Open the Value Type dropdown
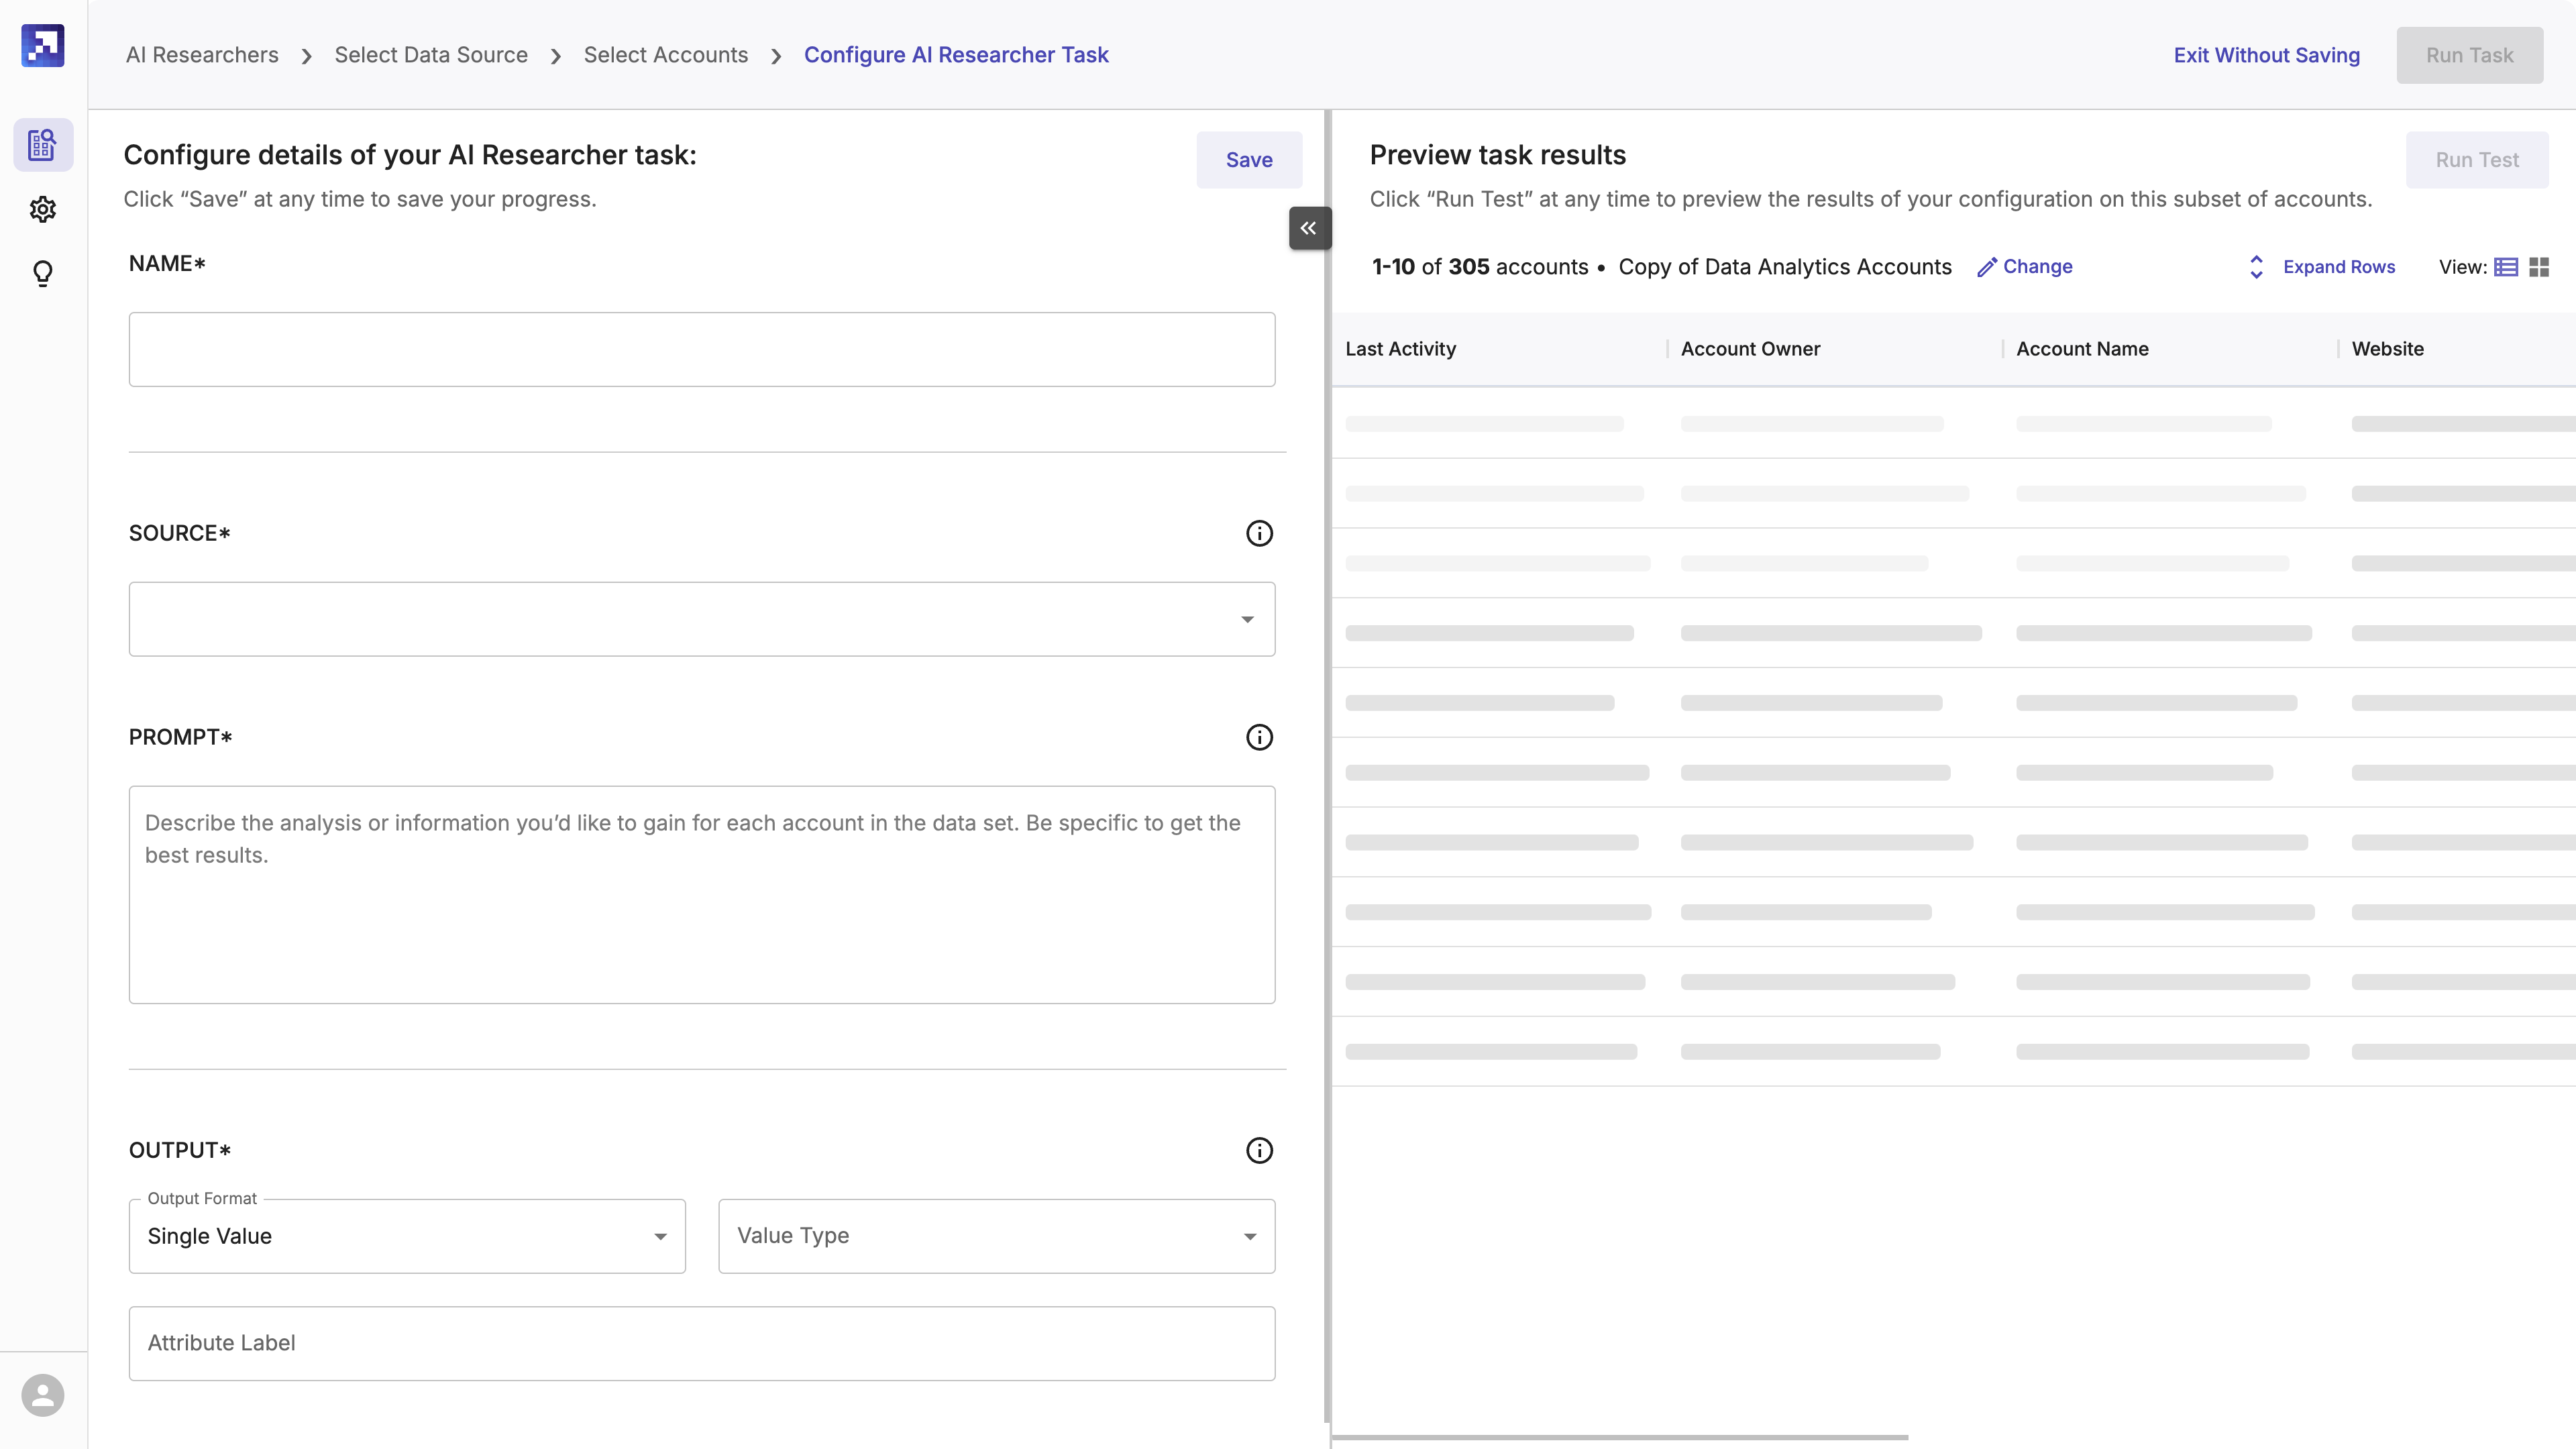Image resolution: width=2576 pixels, height=1449 pixels. tap(996, 1236)
